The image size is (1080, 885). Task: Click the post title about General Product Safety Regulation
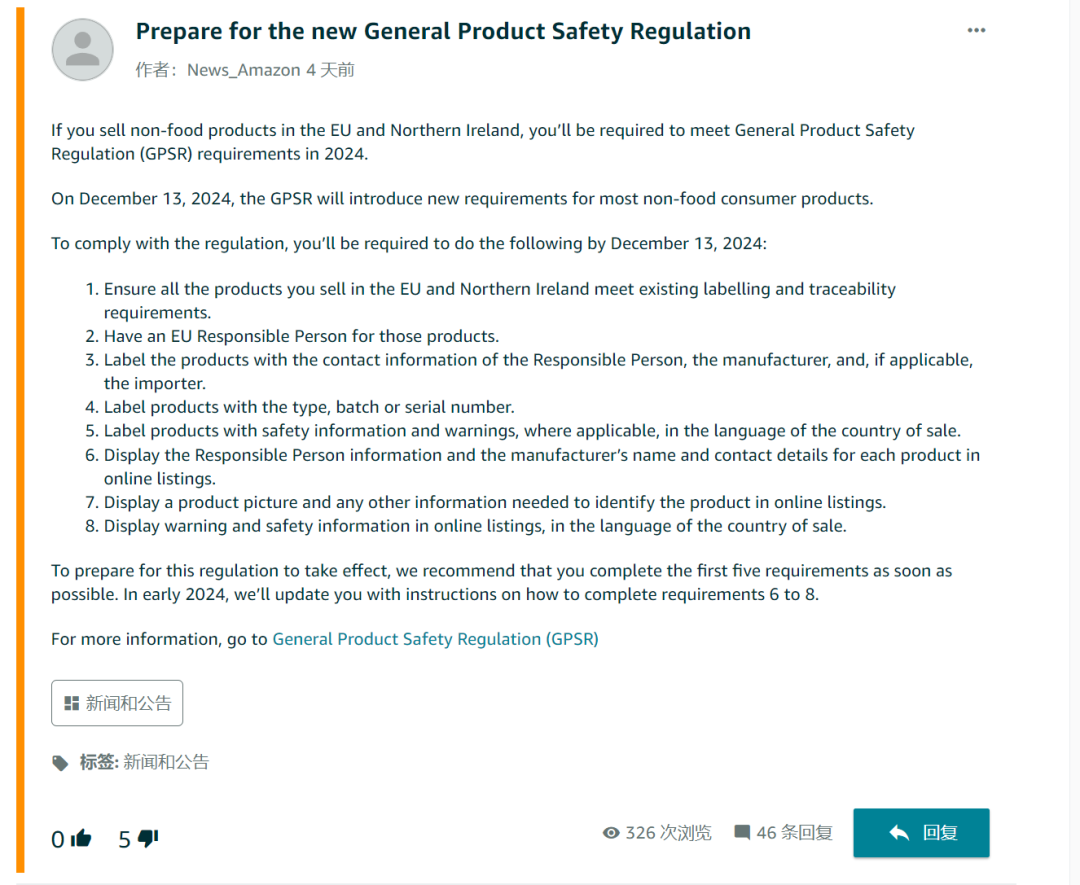[x=443, y=32]
